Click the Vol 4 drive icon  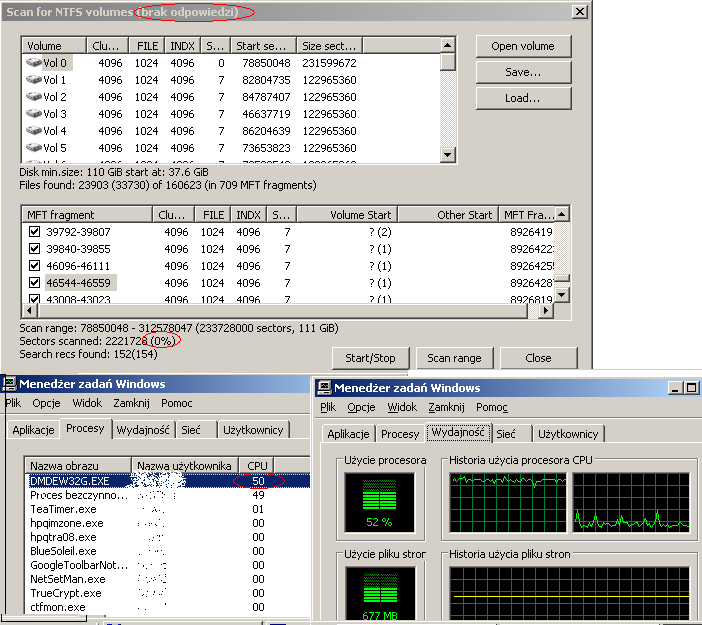(33, 131)
